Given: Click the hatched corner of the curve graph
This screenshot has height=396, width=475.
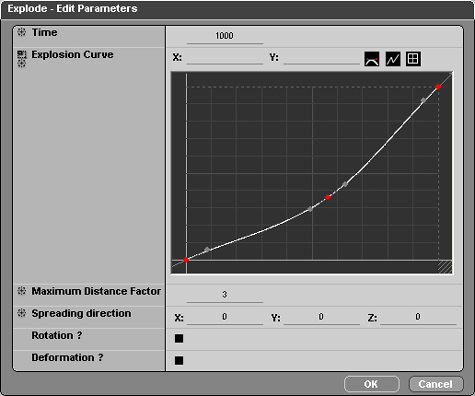Looking at the screenshot, I should coord(445,267).
